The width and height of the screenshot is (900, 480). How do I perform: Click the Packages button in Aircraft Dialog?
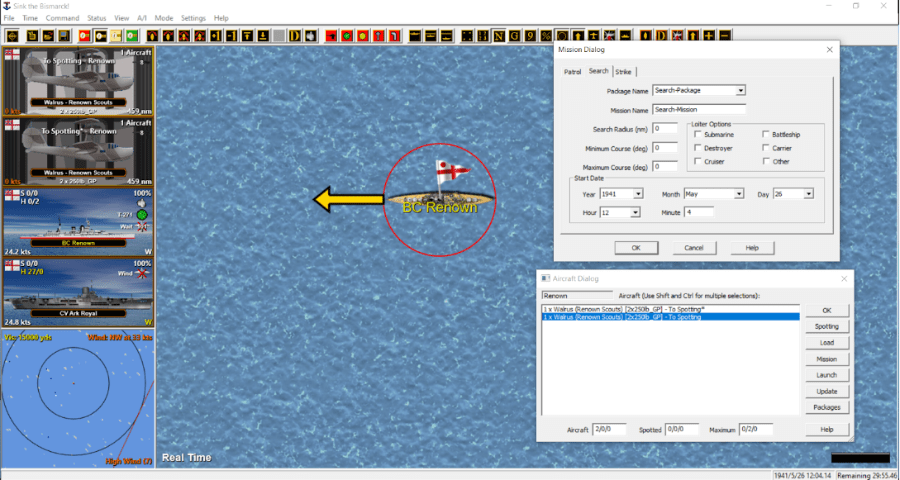pyautogui.click(x=827, y=408)
